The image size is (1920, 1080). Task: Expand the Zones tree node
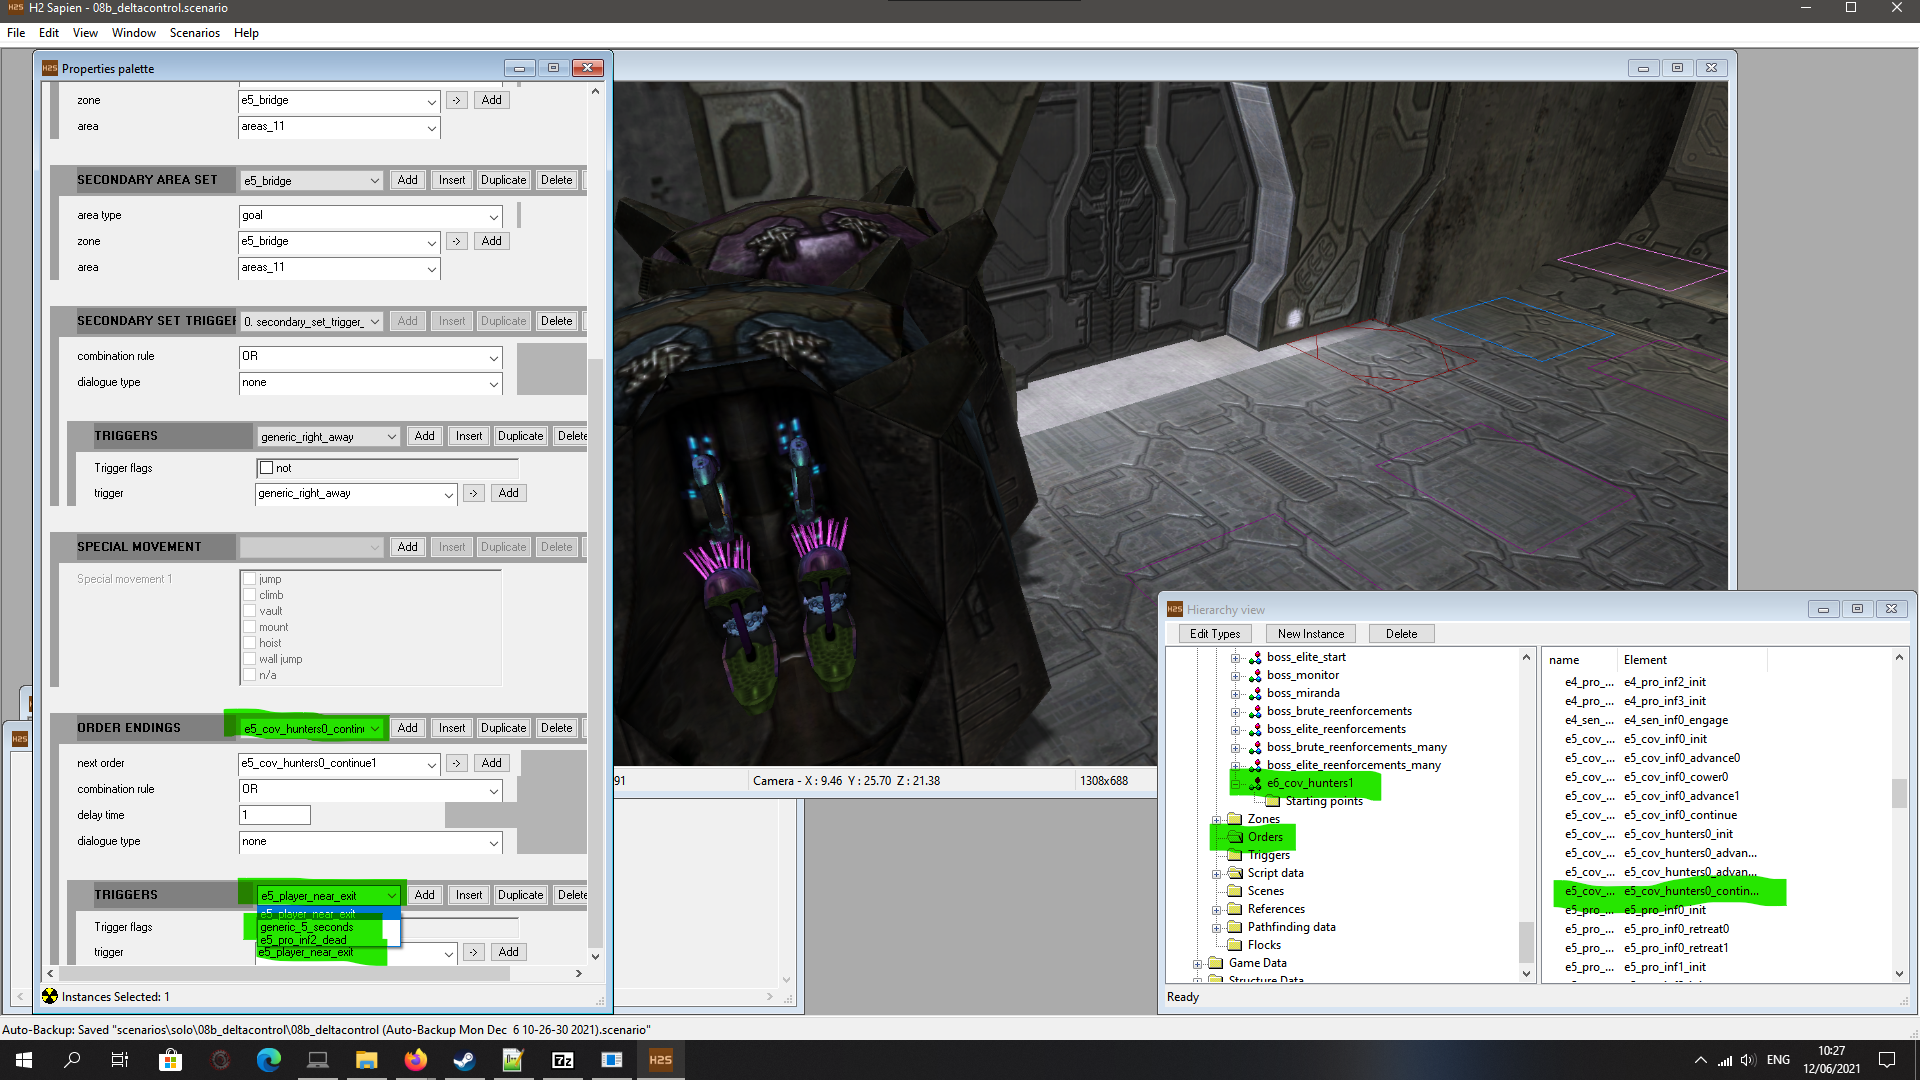pyautogui.click(x=1217, y=820)
